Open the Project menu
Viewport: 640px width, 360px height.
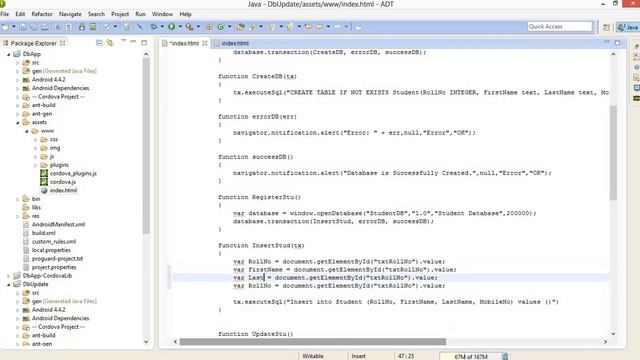click(120, 14)
